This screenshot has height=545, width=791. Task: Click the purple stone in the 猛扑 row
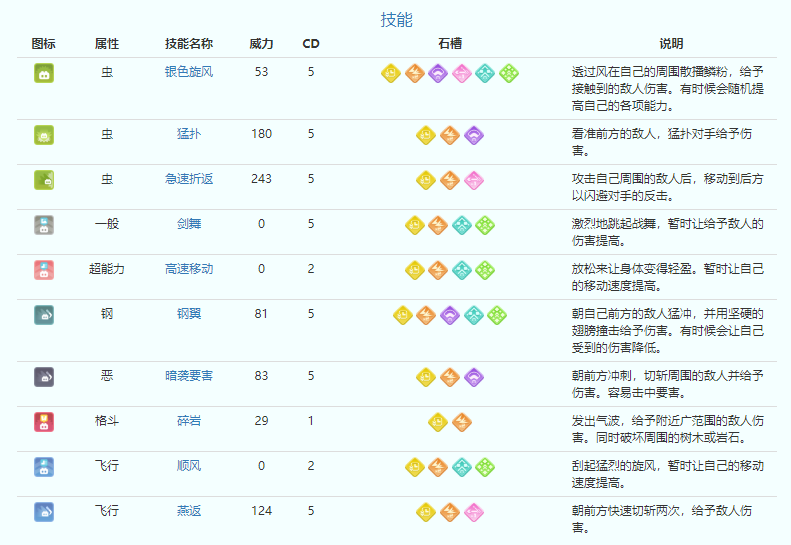click(474, 135)
